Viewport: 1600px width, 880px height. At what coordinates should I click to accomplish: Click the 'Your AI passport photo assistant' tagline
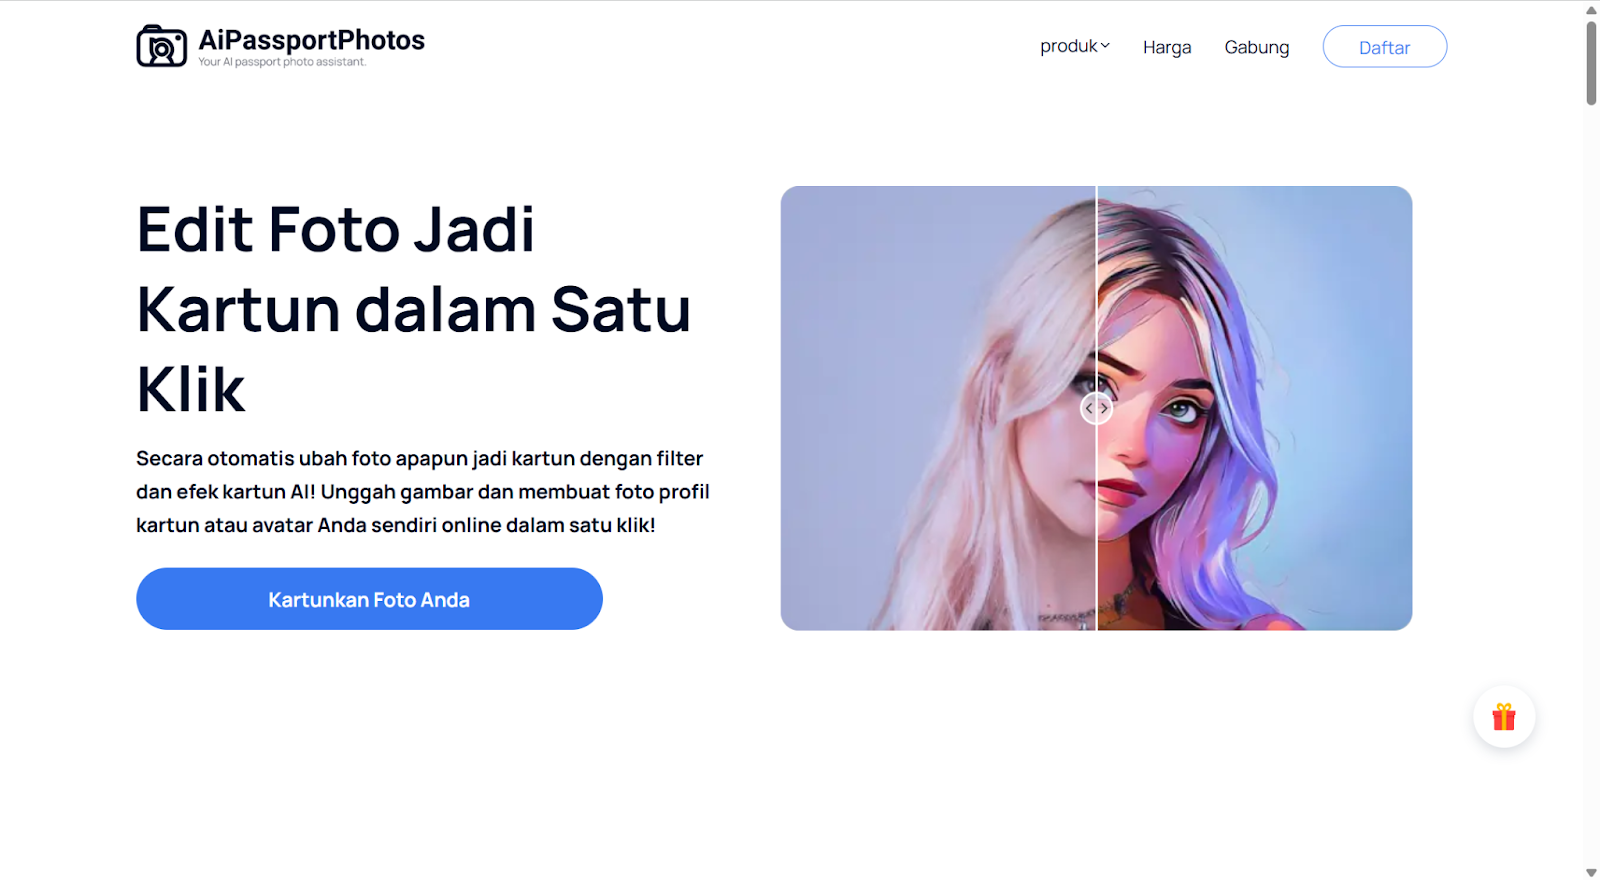[282, 62]
